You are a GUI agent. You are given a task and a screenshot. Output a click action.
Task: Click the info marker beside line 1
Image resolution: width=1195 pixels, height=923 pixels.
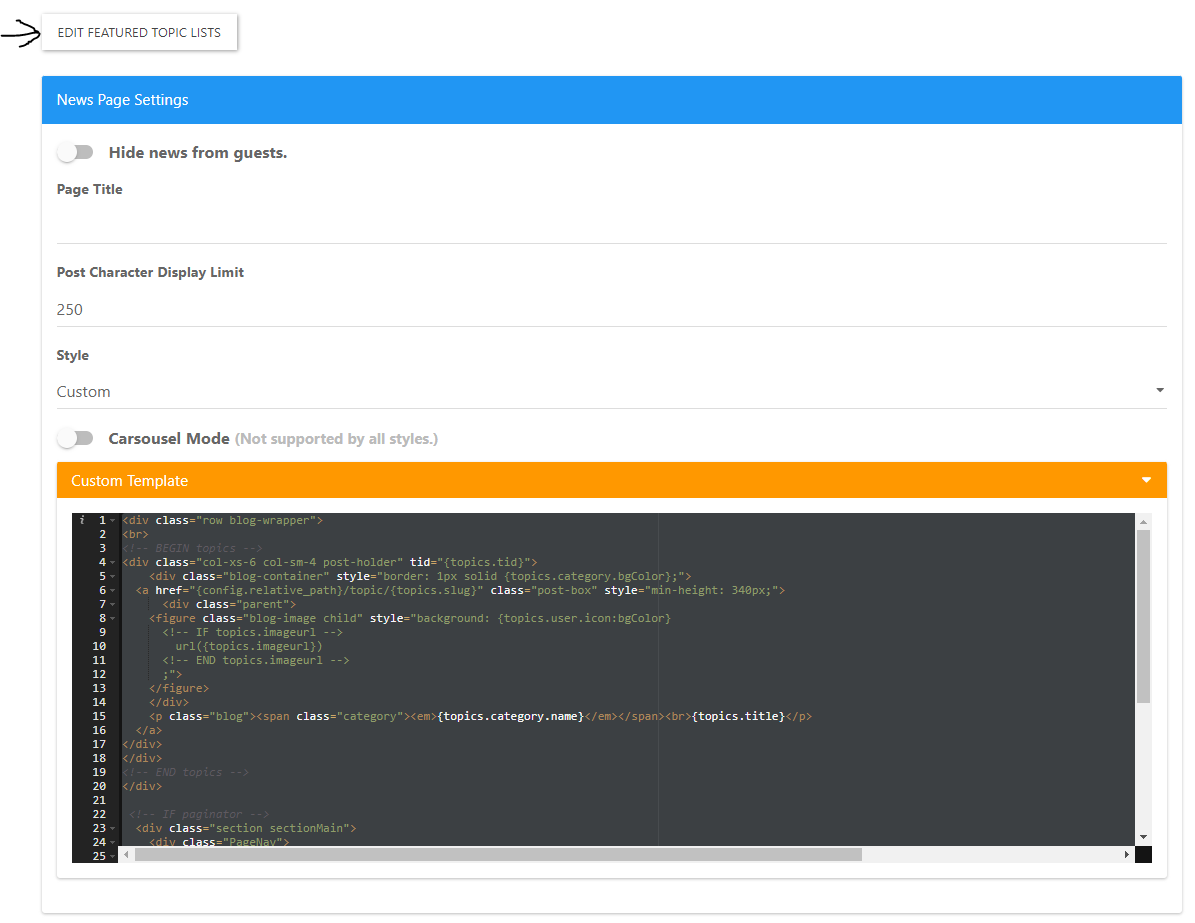pos(82,521)
